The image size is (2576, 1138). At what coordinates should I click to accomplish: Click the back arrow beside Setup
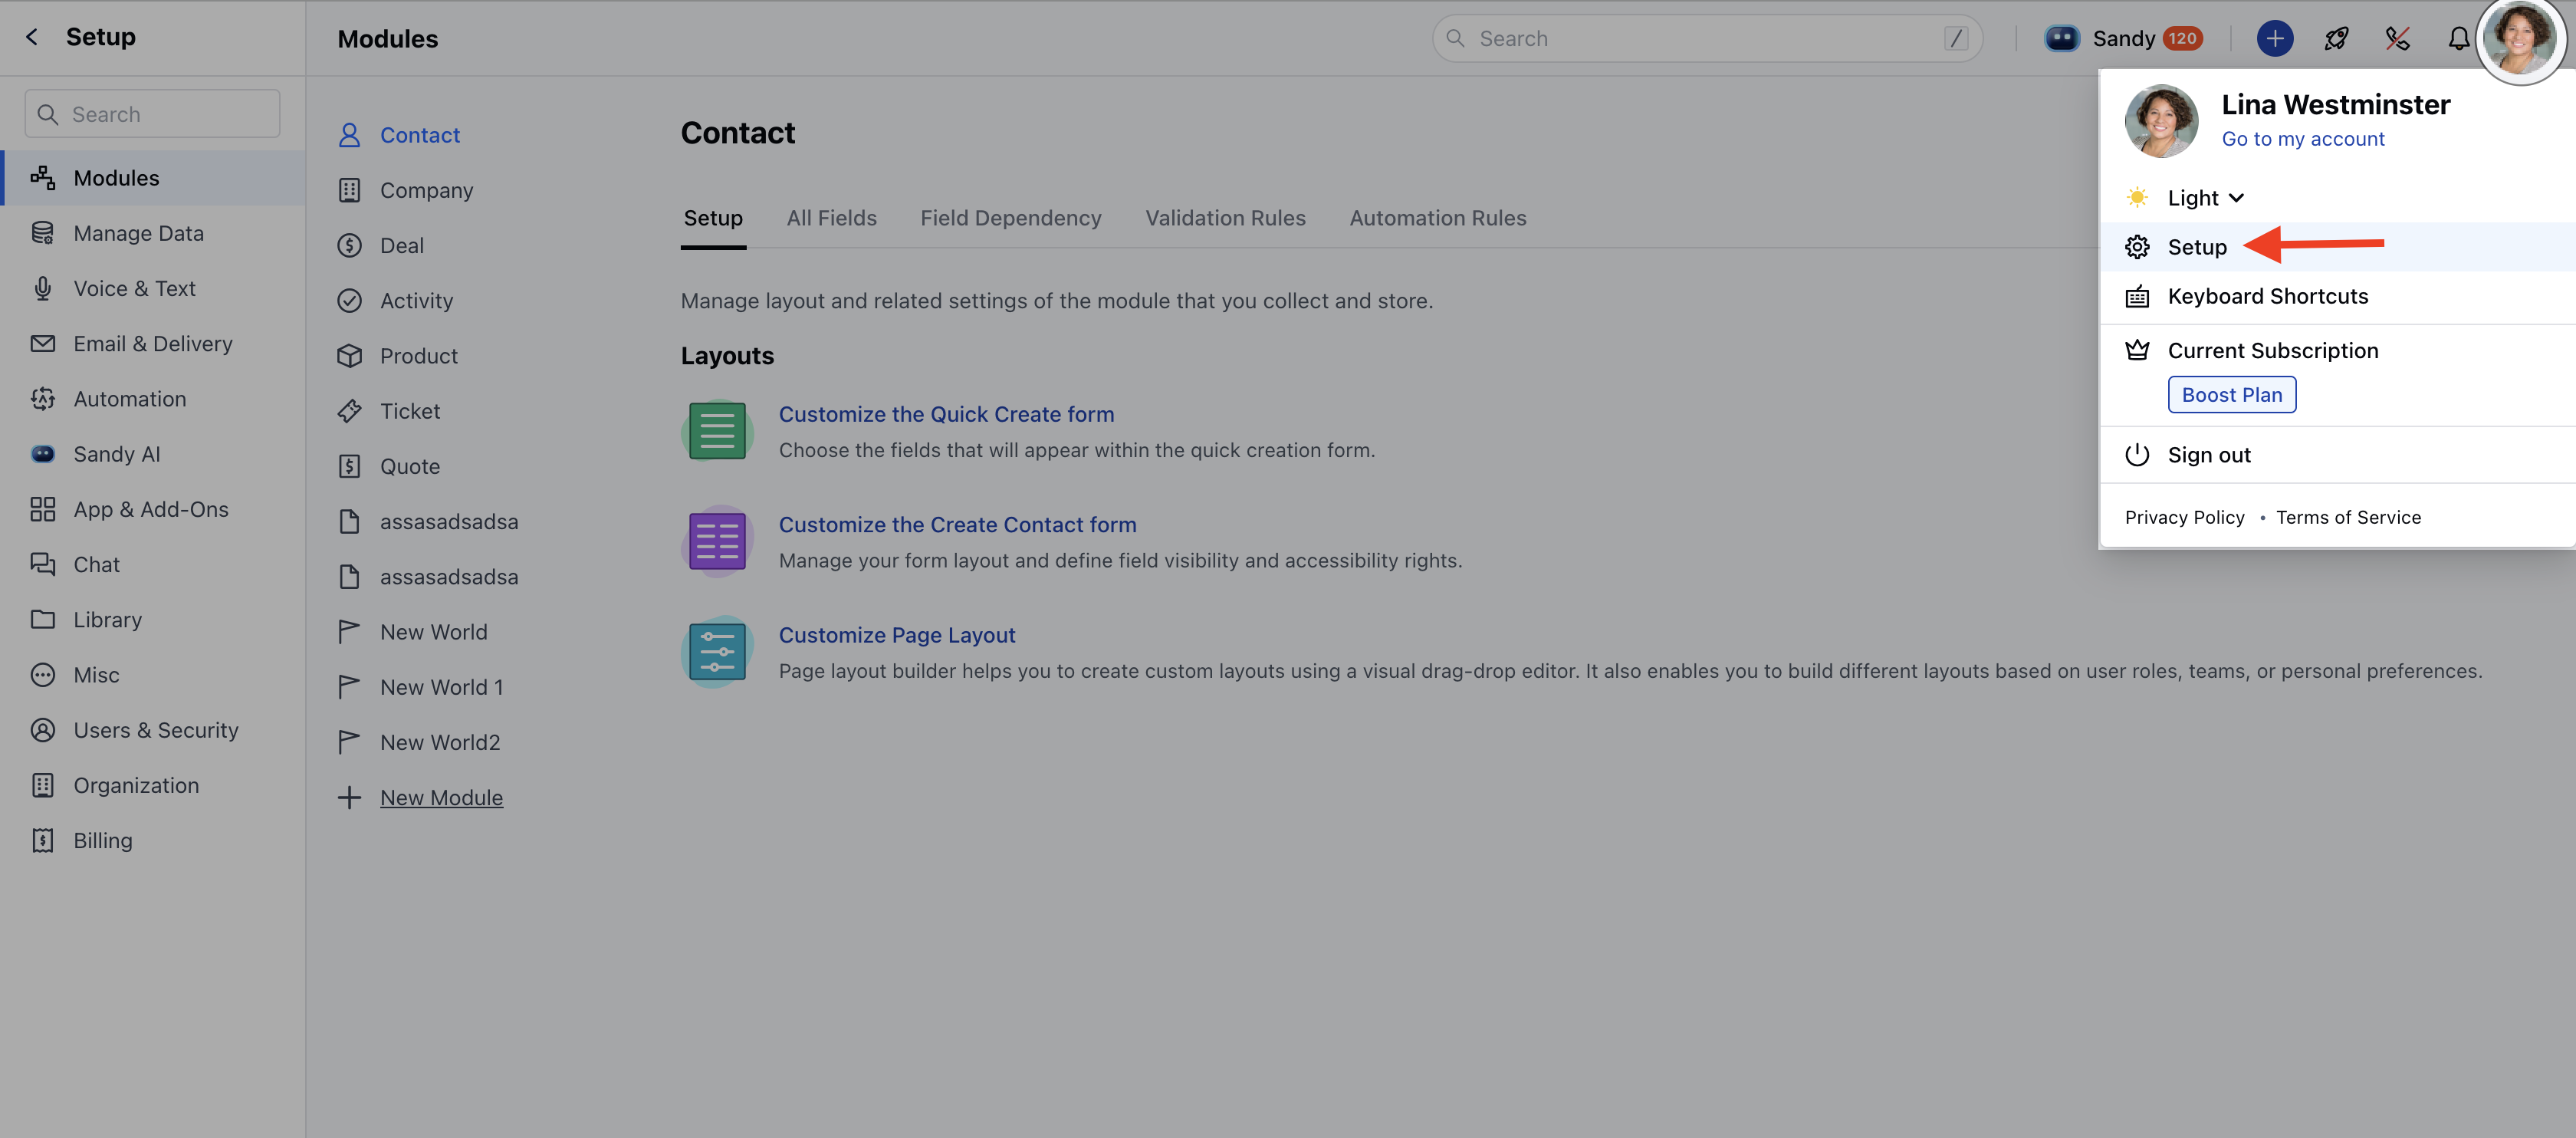[32, 37]
